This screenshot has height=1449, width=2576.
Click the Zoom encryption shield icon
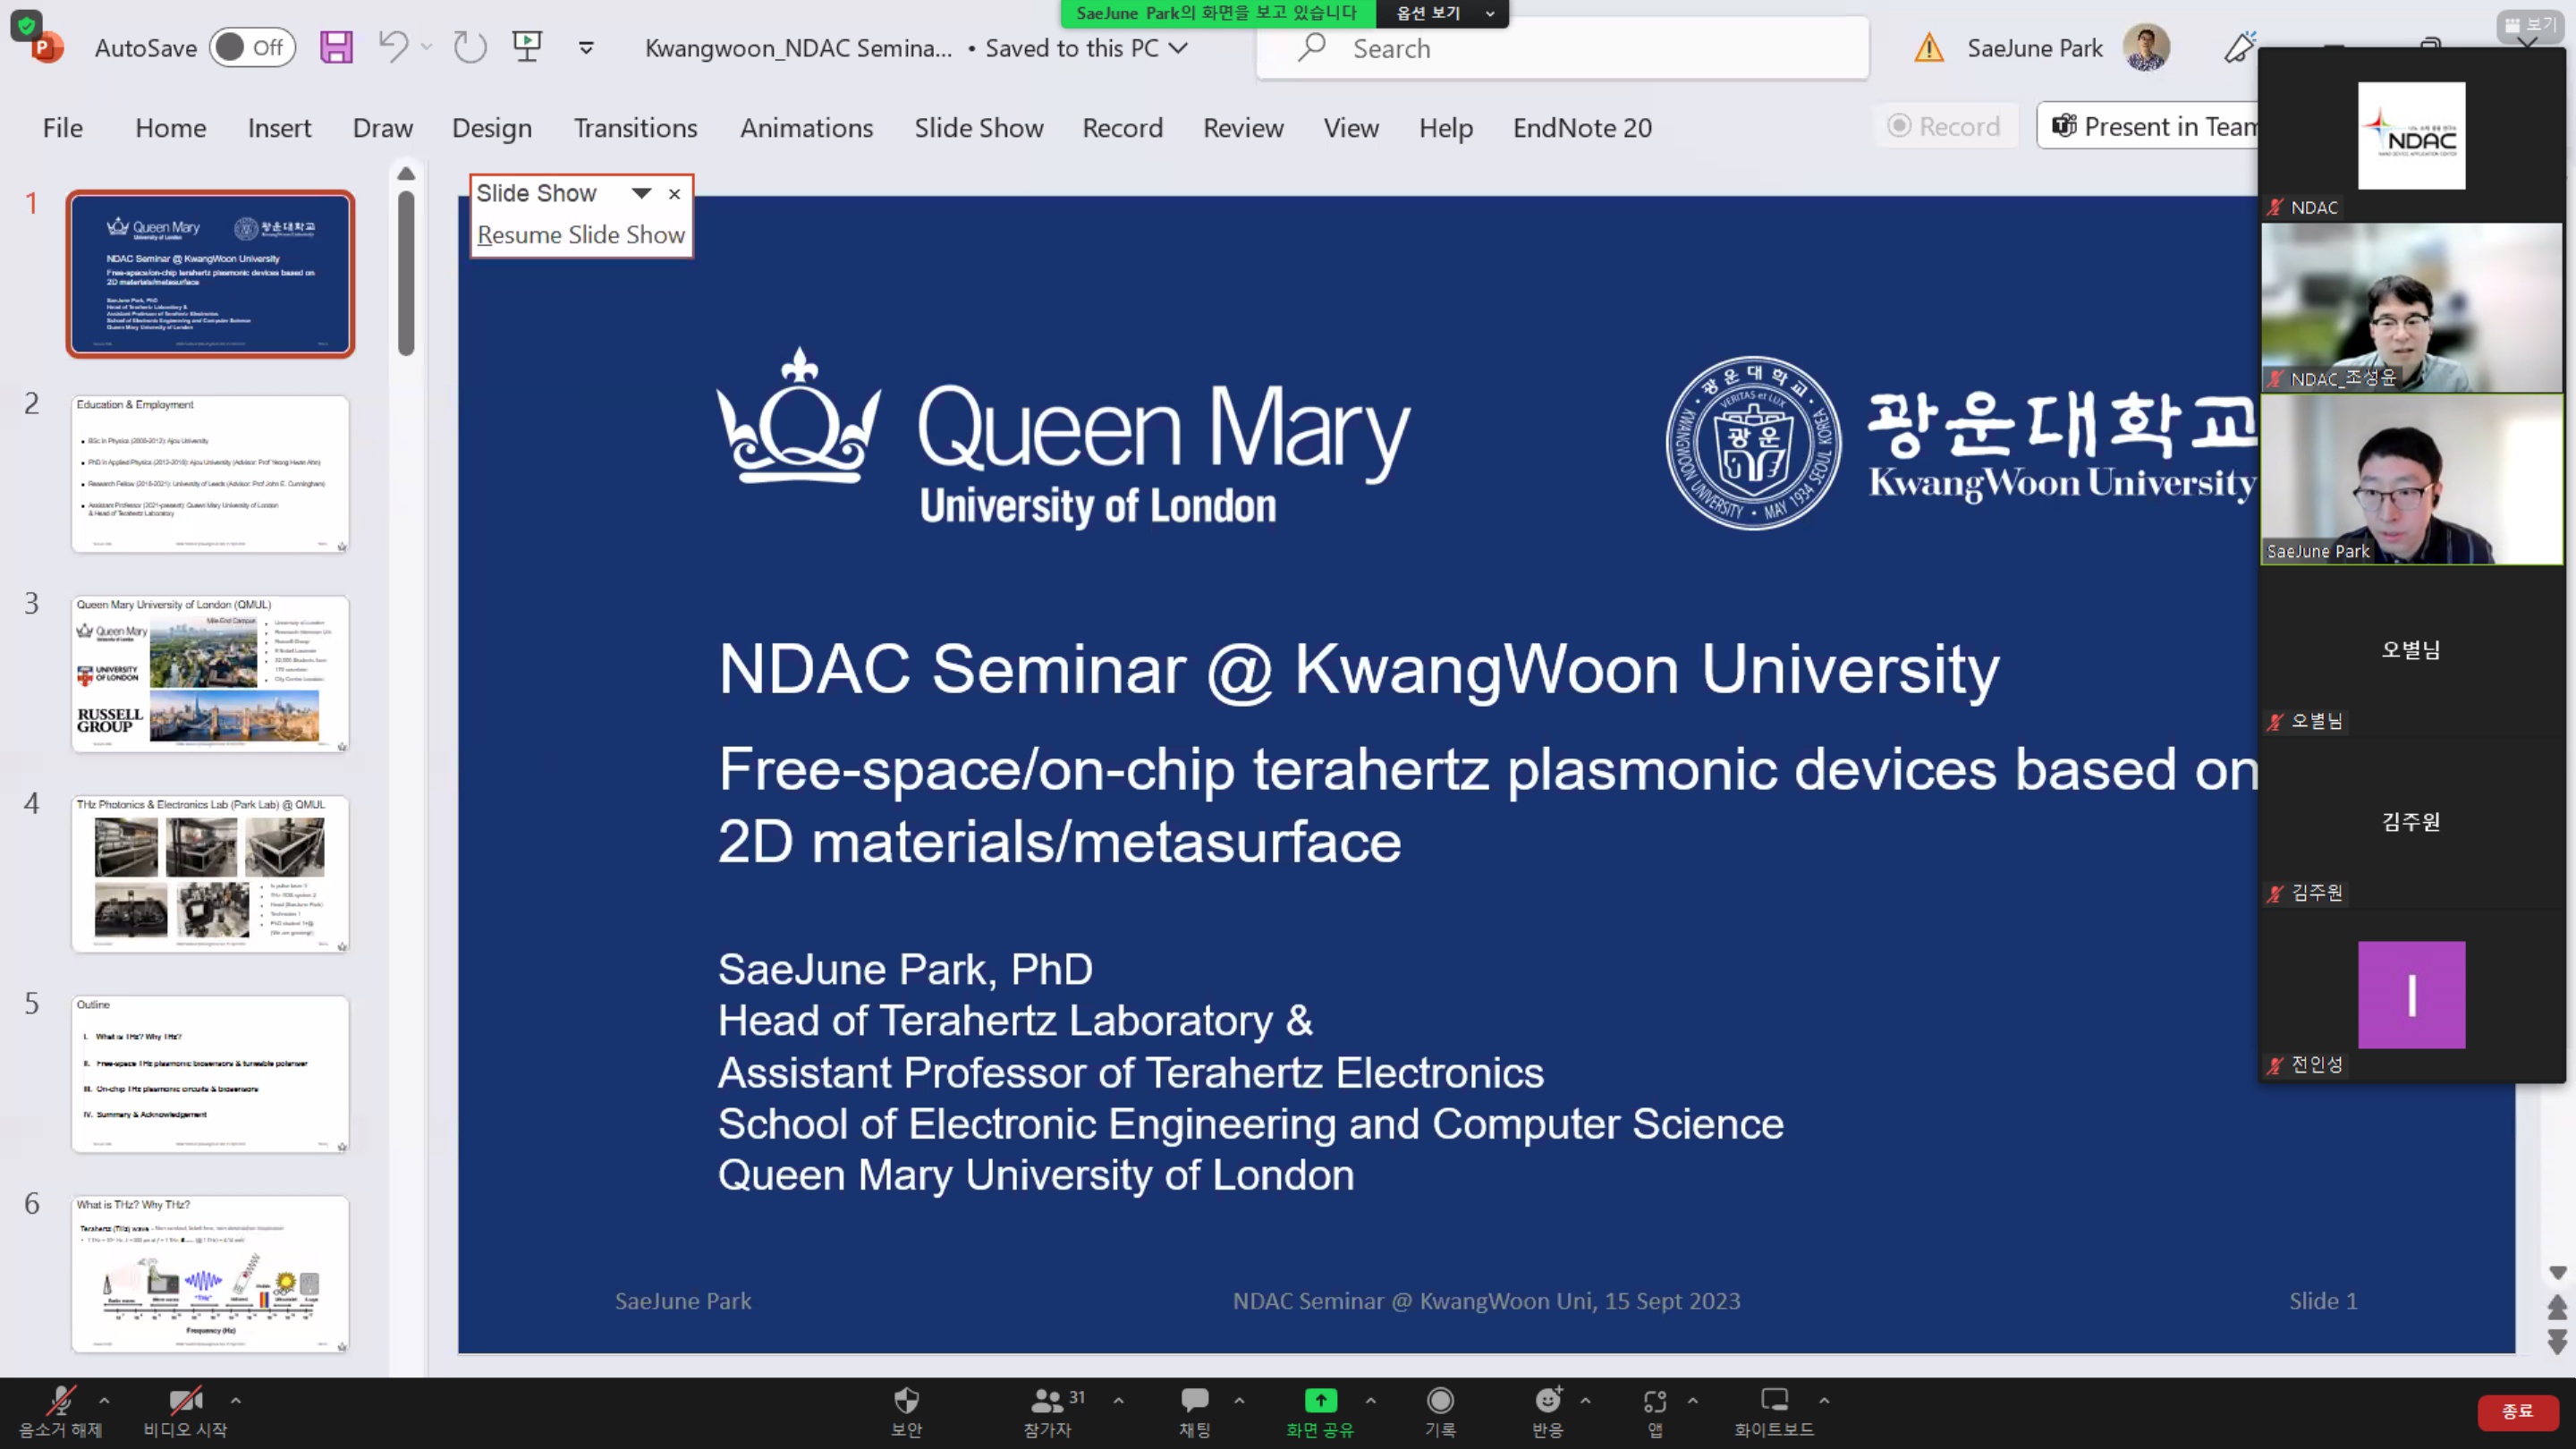point(26,24)
